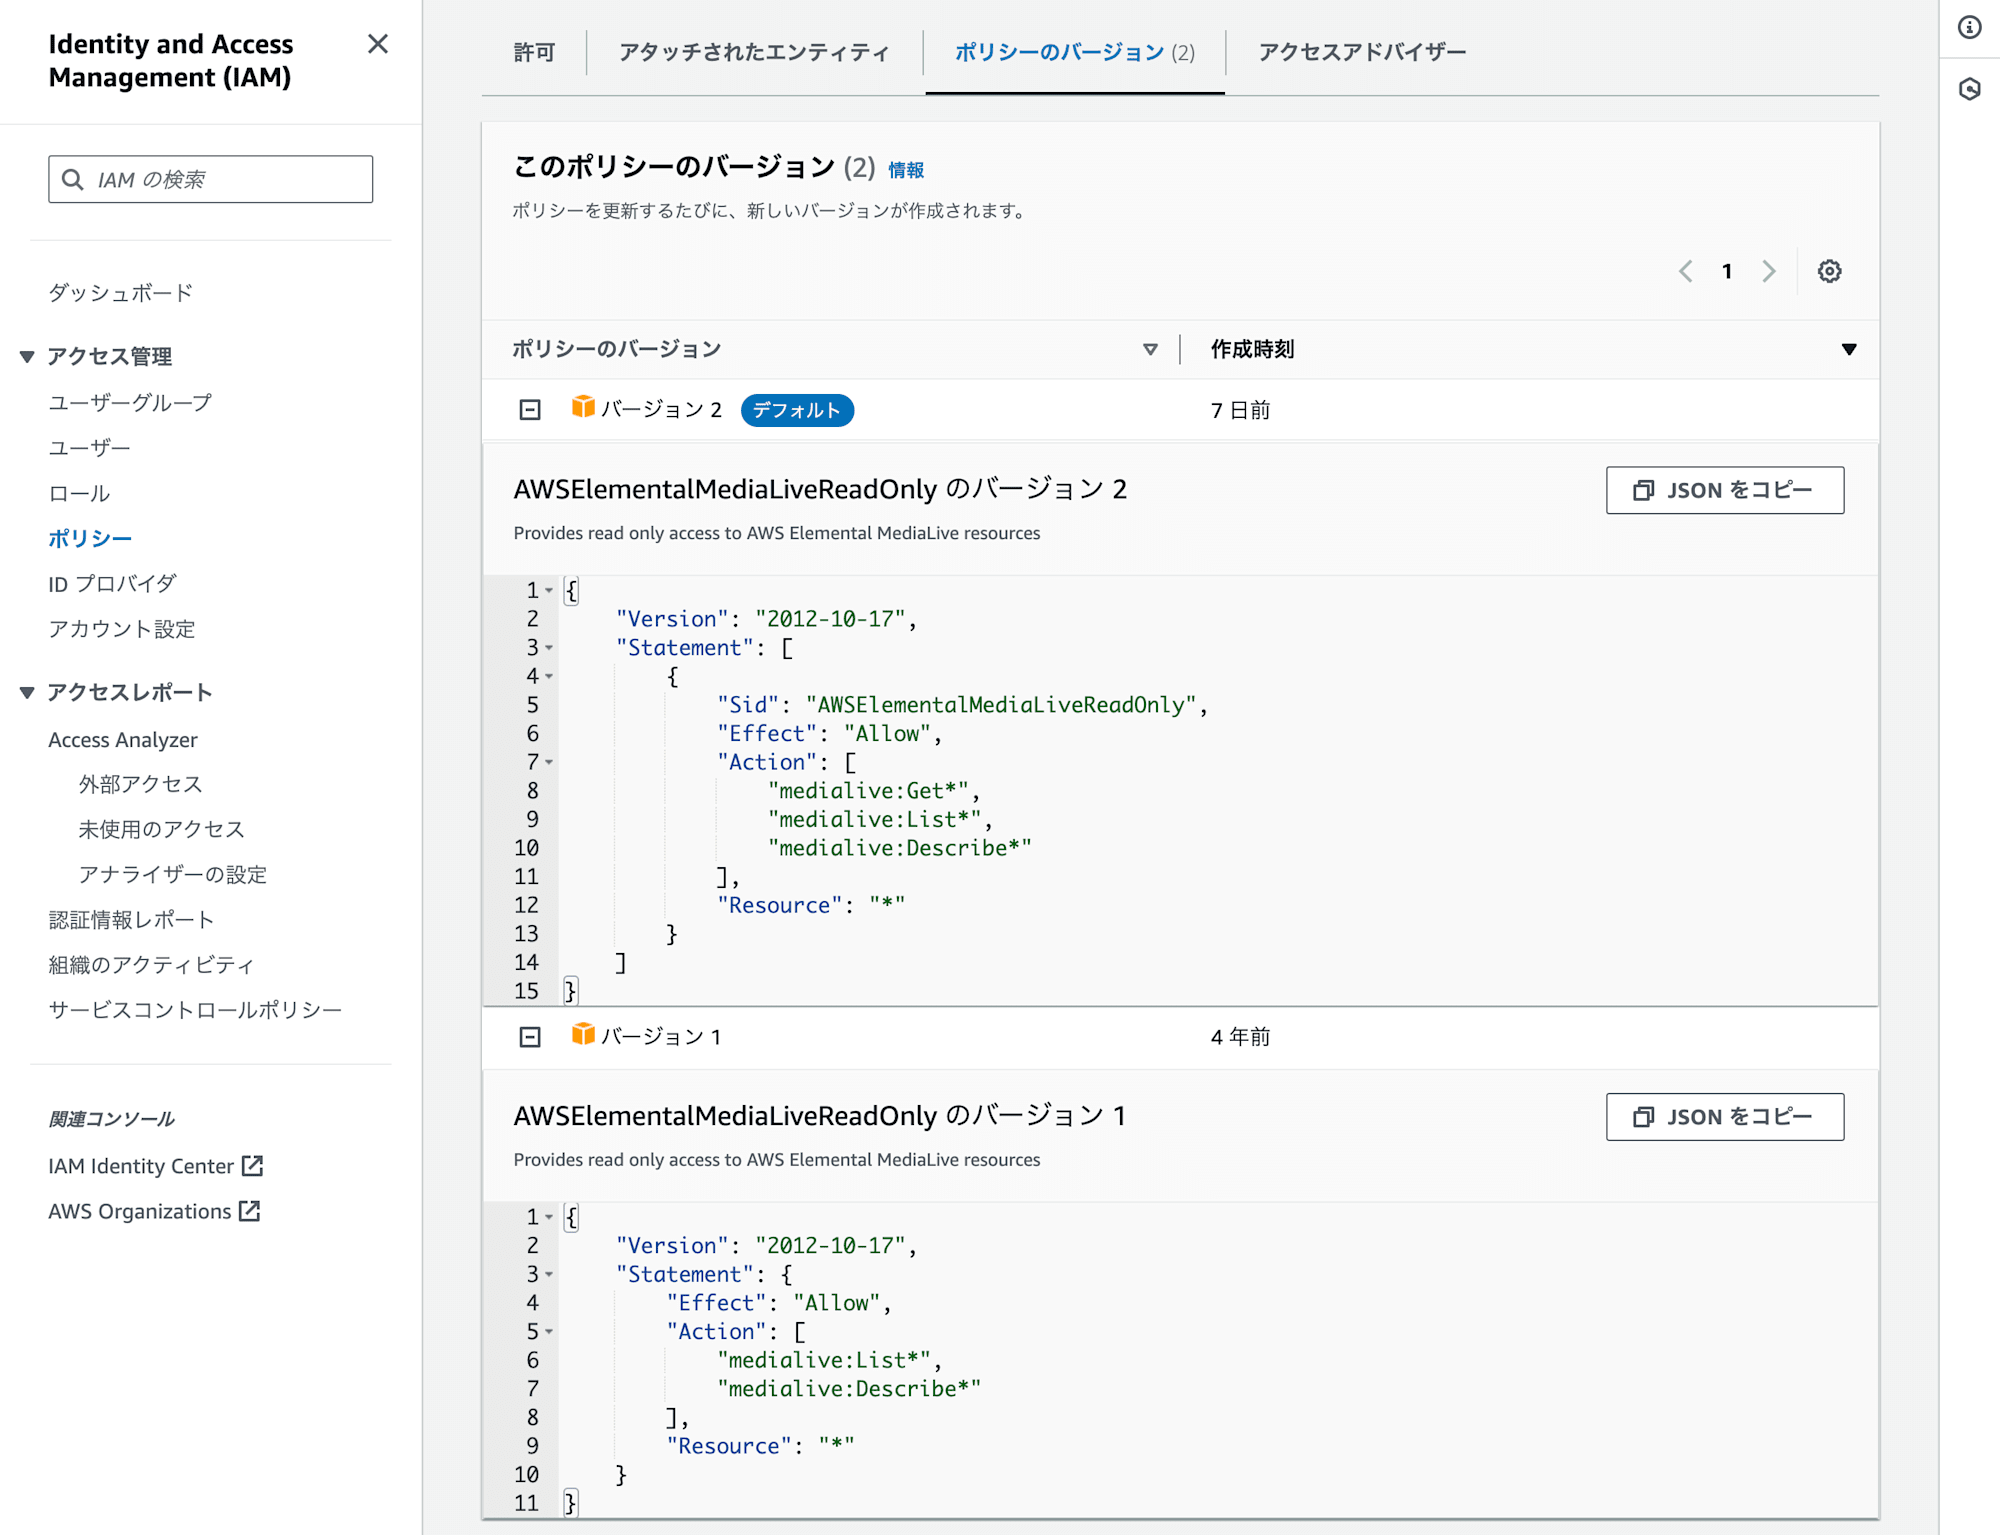Select page number 1 in pagination
The height and width of the screenshot is (1535, 2000).
pyautogui.click(x=1727, y=271)
